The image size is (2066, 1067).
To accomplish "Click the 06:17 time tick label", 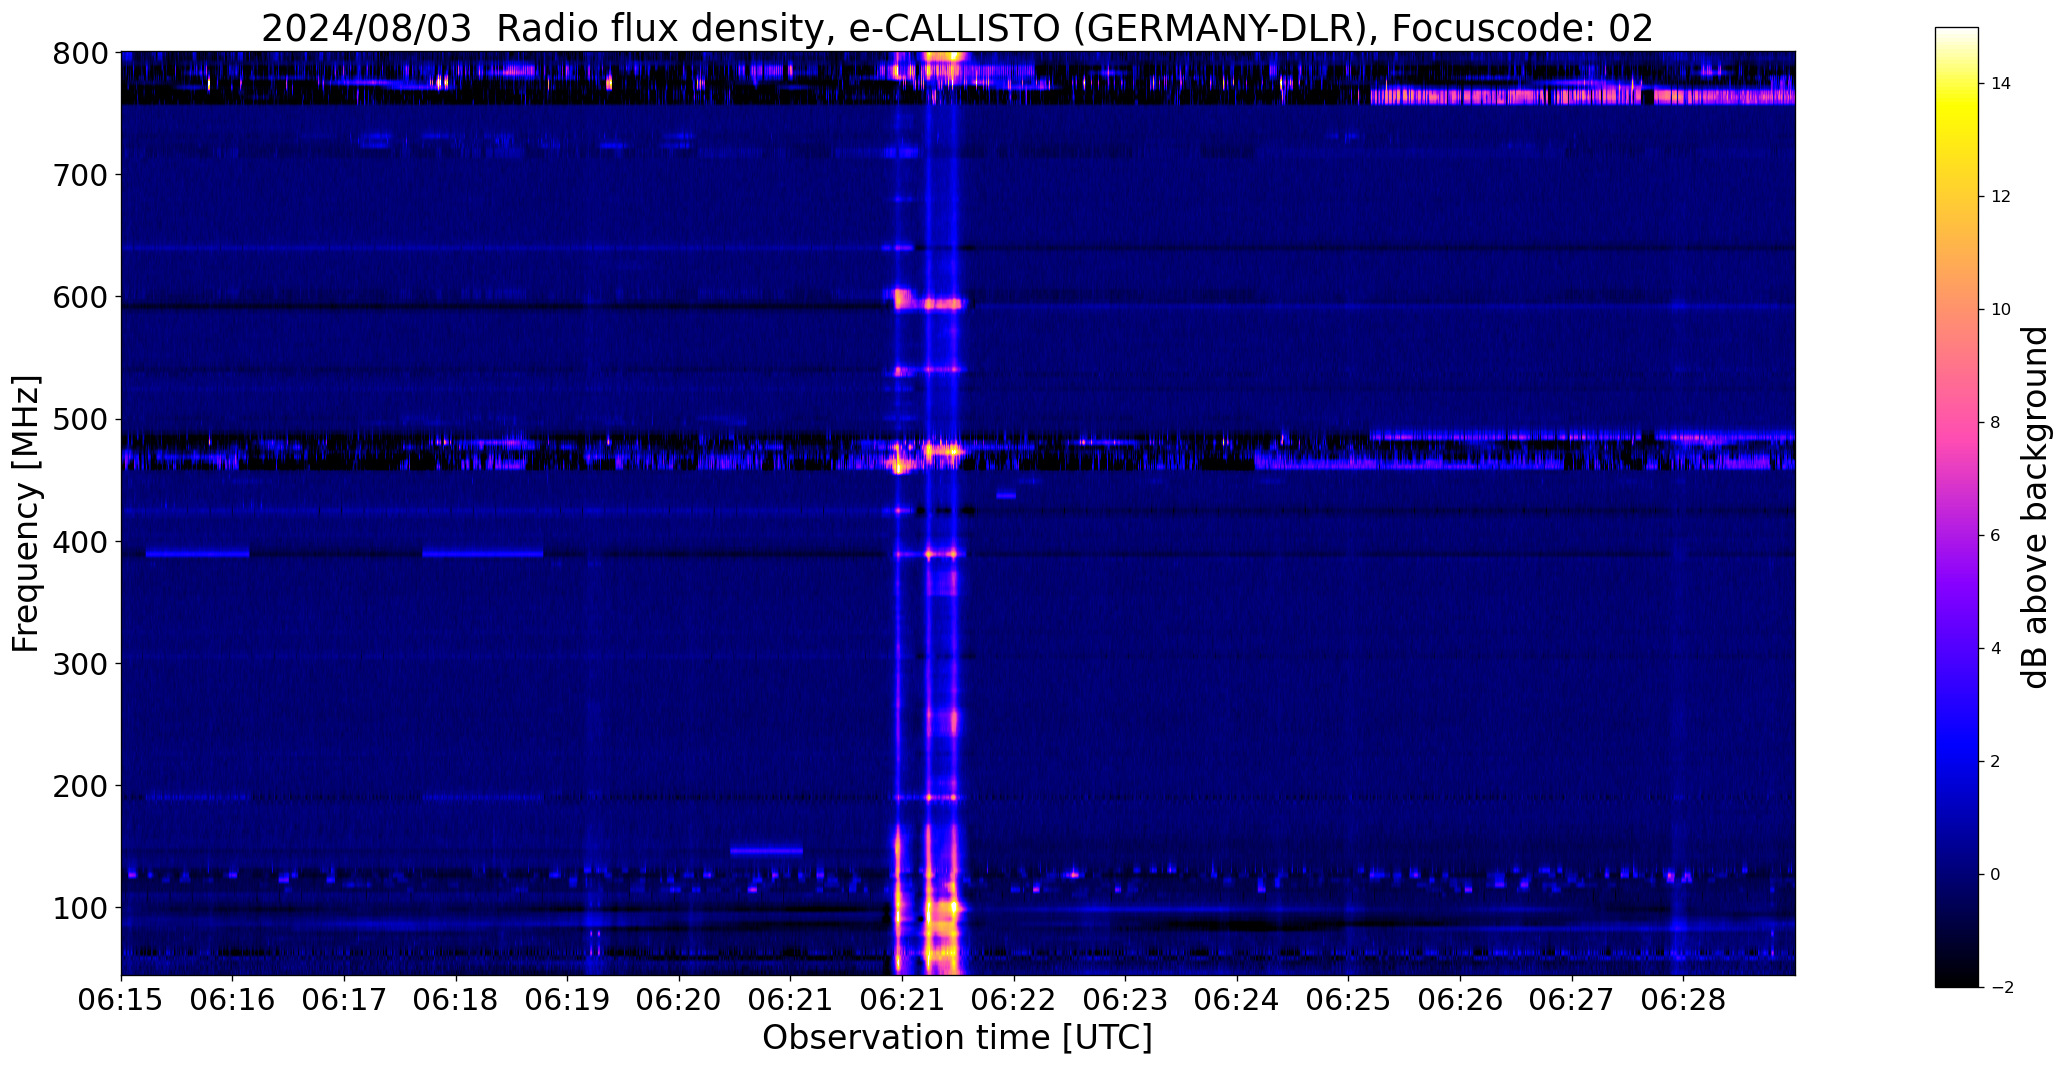I will tap(345, 1000).
